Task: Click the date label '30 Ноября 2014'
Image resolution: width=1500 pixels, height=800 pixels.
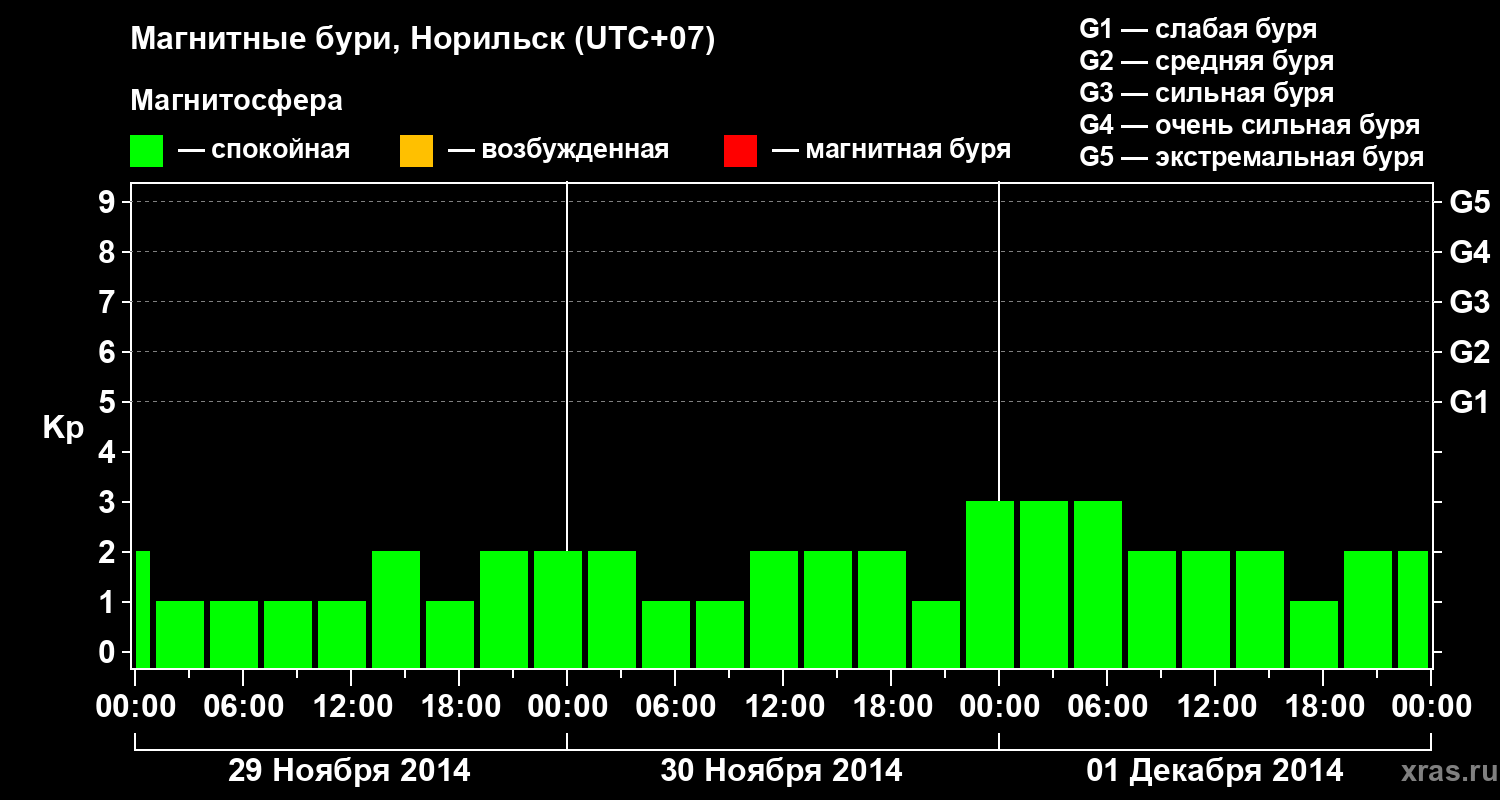Action: pos(781,771)
